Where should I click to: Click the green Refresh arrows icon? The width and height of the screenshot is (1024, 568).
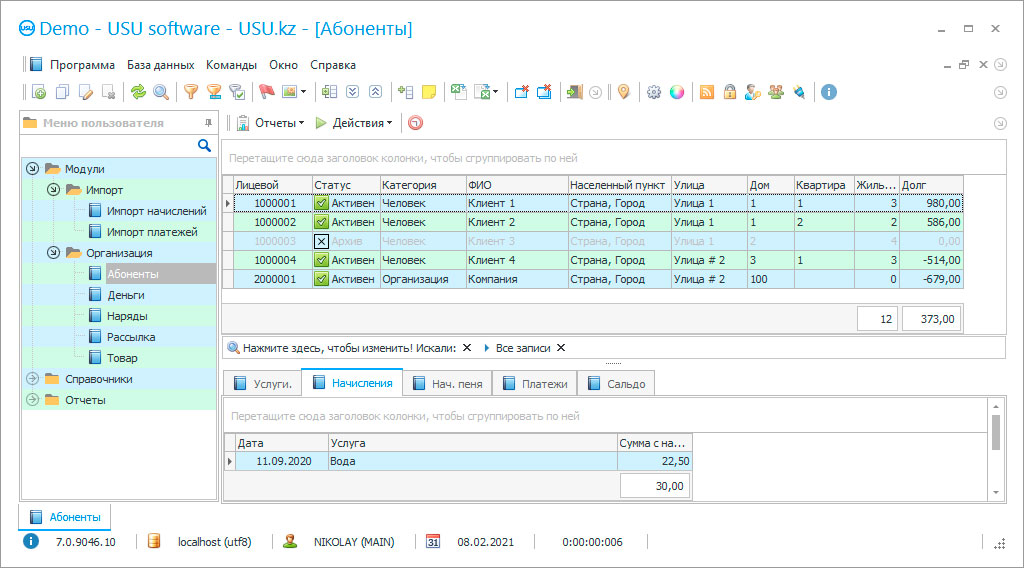pyautogui.click(x=138, y=92)
